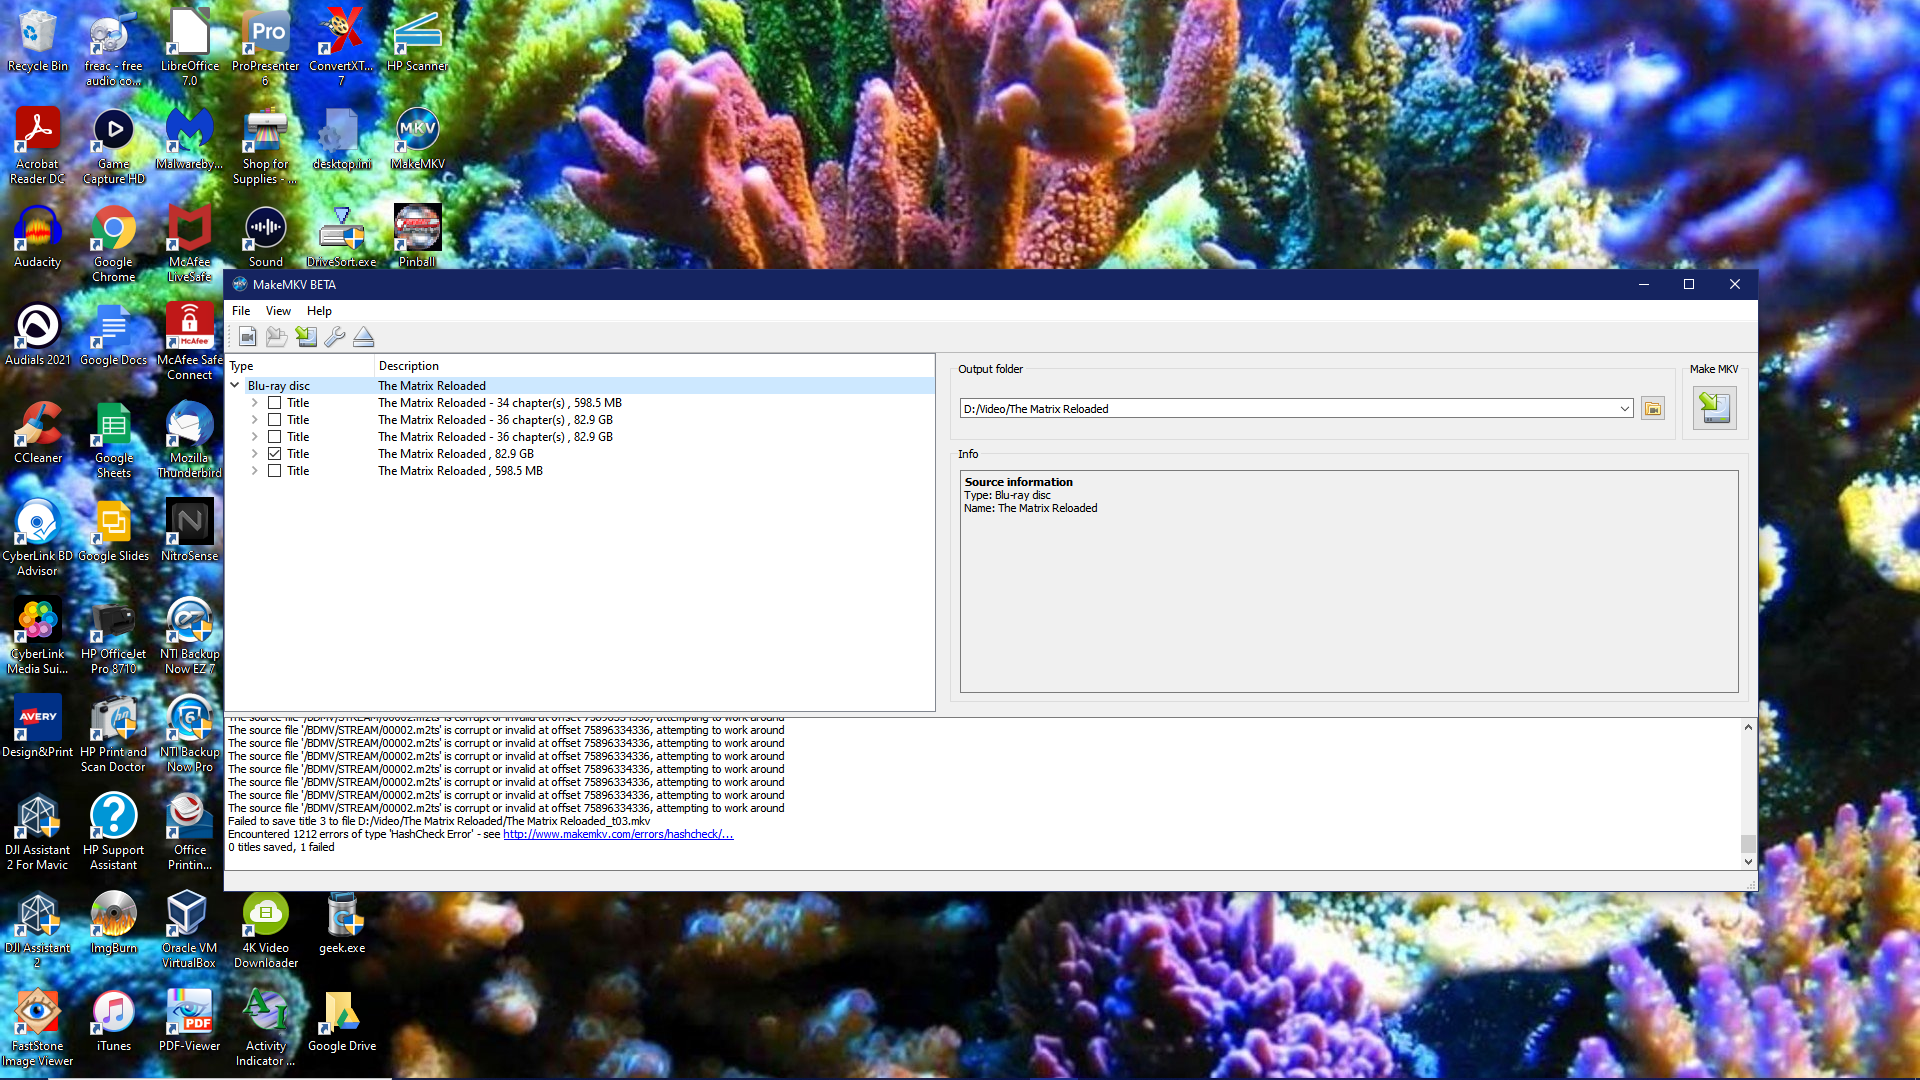This screenshot has width=1920, height=1080.
Task: Select the Acrobat Reader DC desktop icon
Action: (x=38, y=146)
